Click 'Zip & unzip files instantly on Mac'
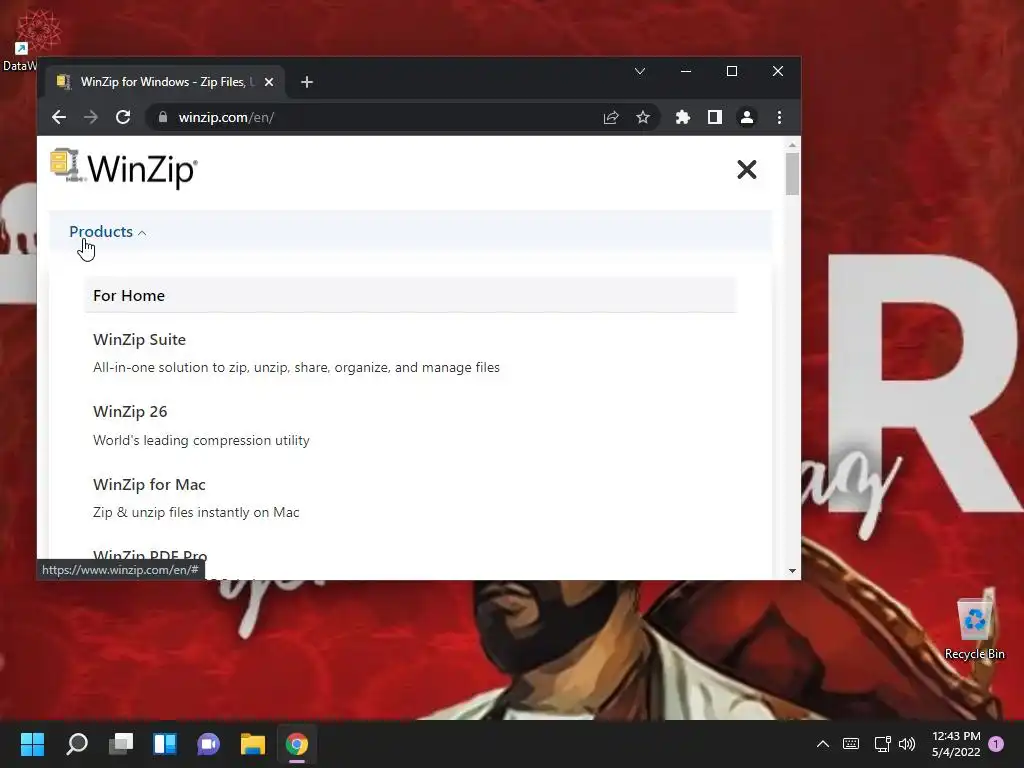Image resolution: width=1024 pixels, height=768 pixels. pos(196,513)
